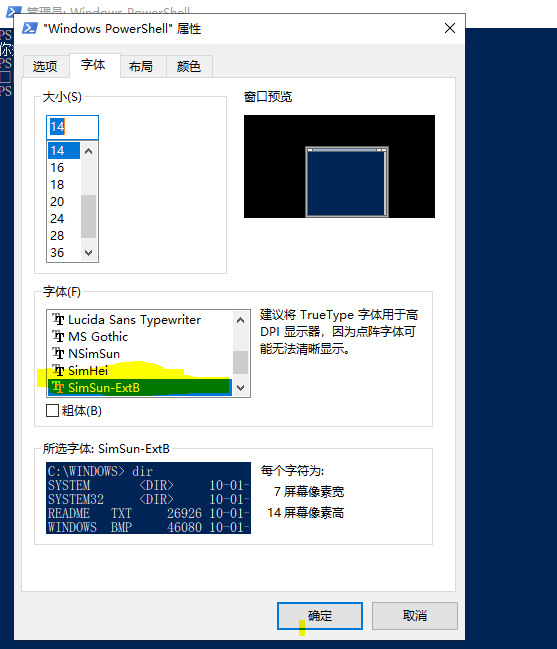The image size is (557, 649).
Task: Switch to the 选项 tab
Action: pyautogui.click(x=45, y=66)
